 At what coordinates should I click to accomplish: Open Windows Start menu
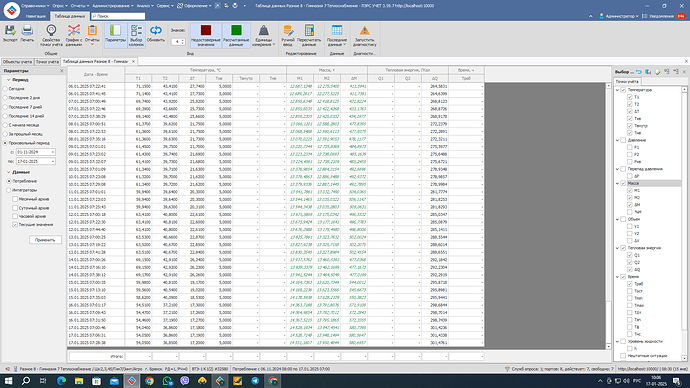click(x=8, y=381)
